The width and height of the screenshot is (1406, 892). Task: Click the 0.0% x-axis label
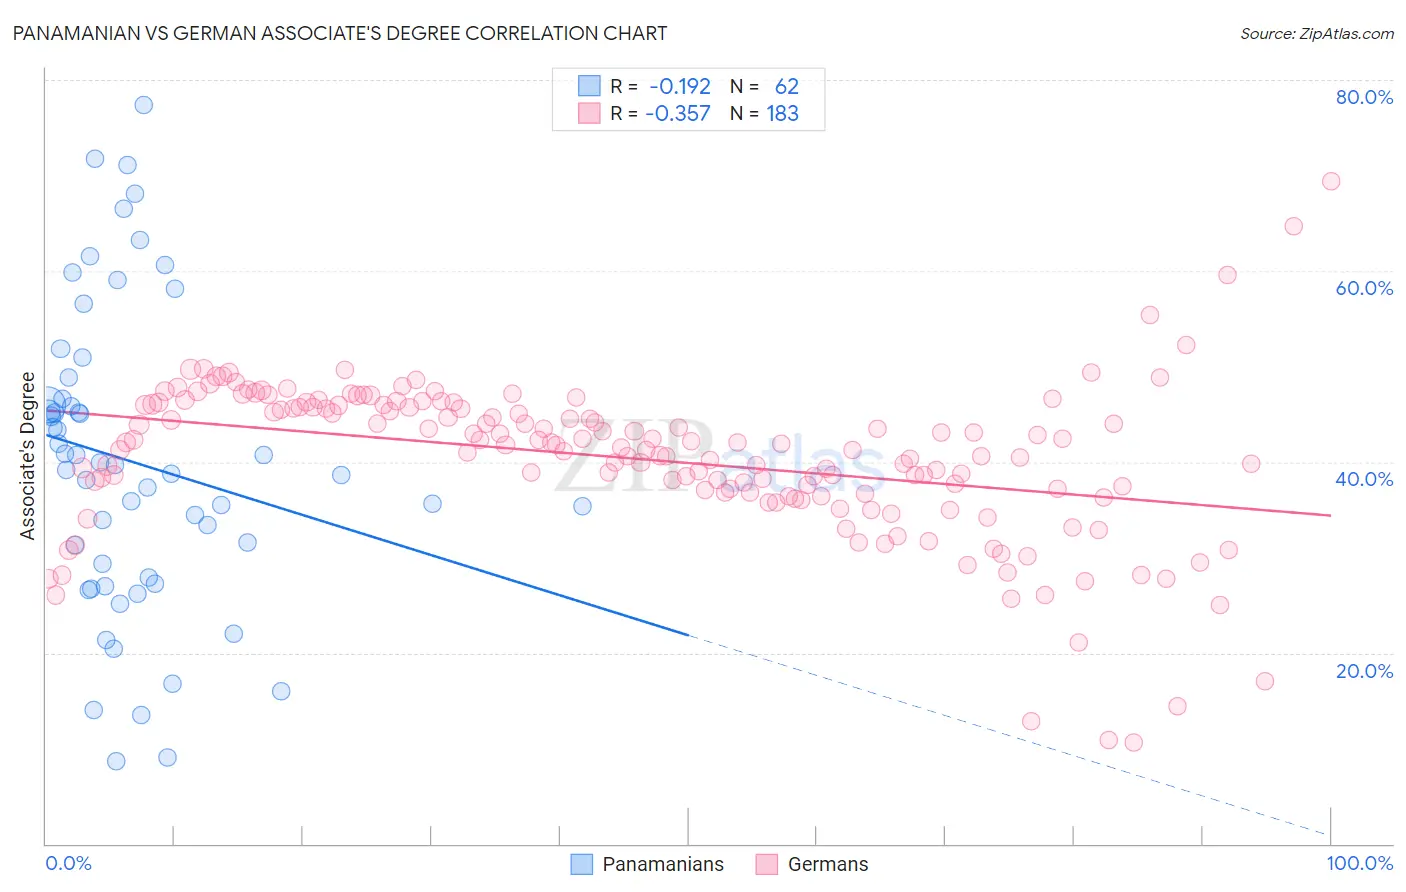coord(68,863)
